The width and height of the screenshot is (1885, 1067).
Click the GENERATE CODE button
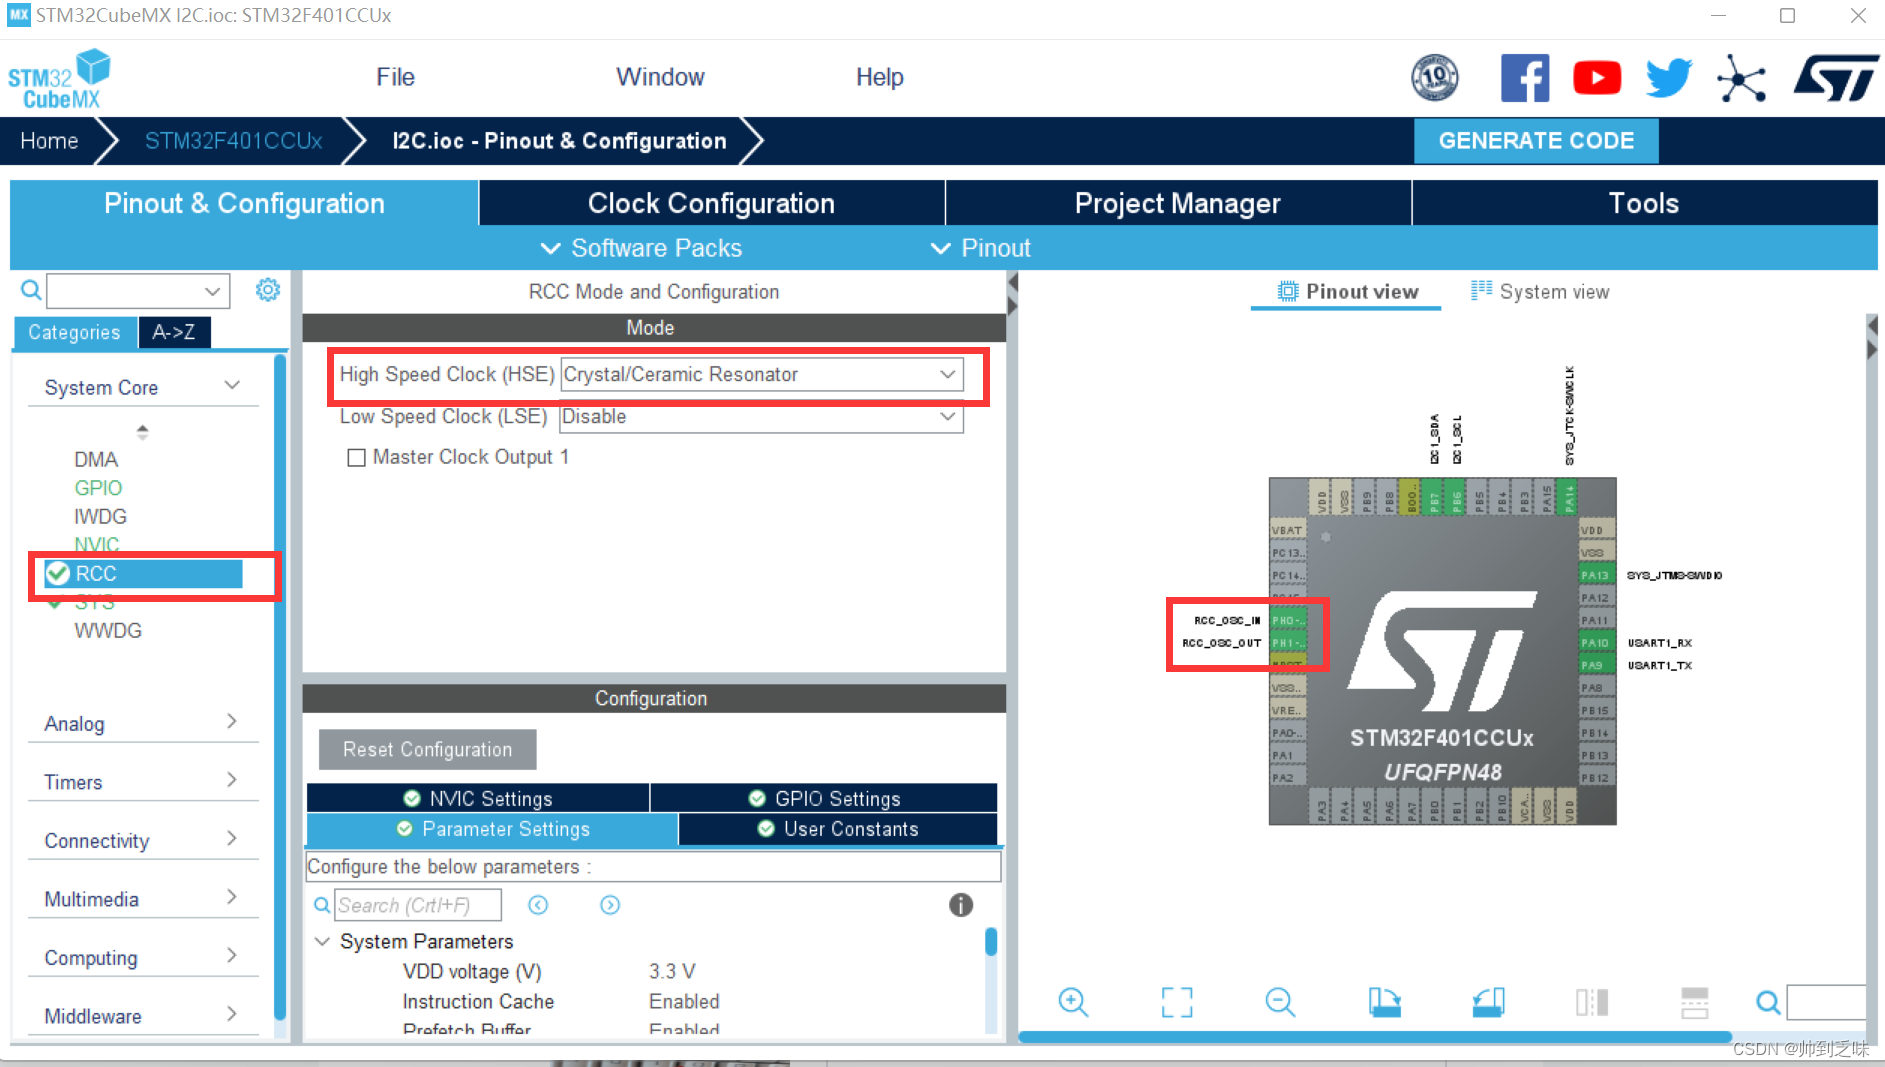coord(1536,140)
